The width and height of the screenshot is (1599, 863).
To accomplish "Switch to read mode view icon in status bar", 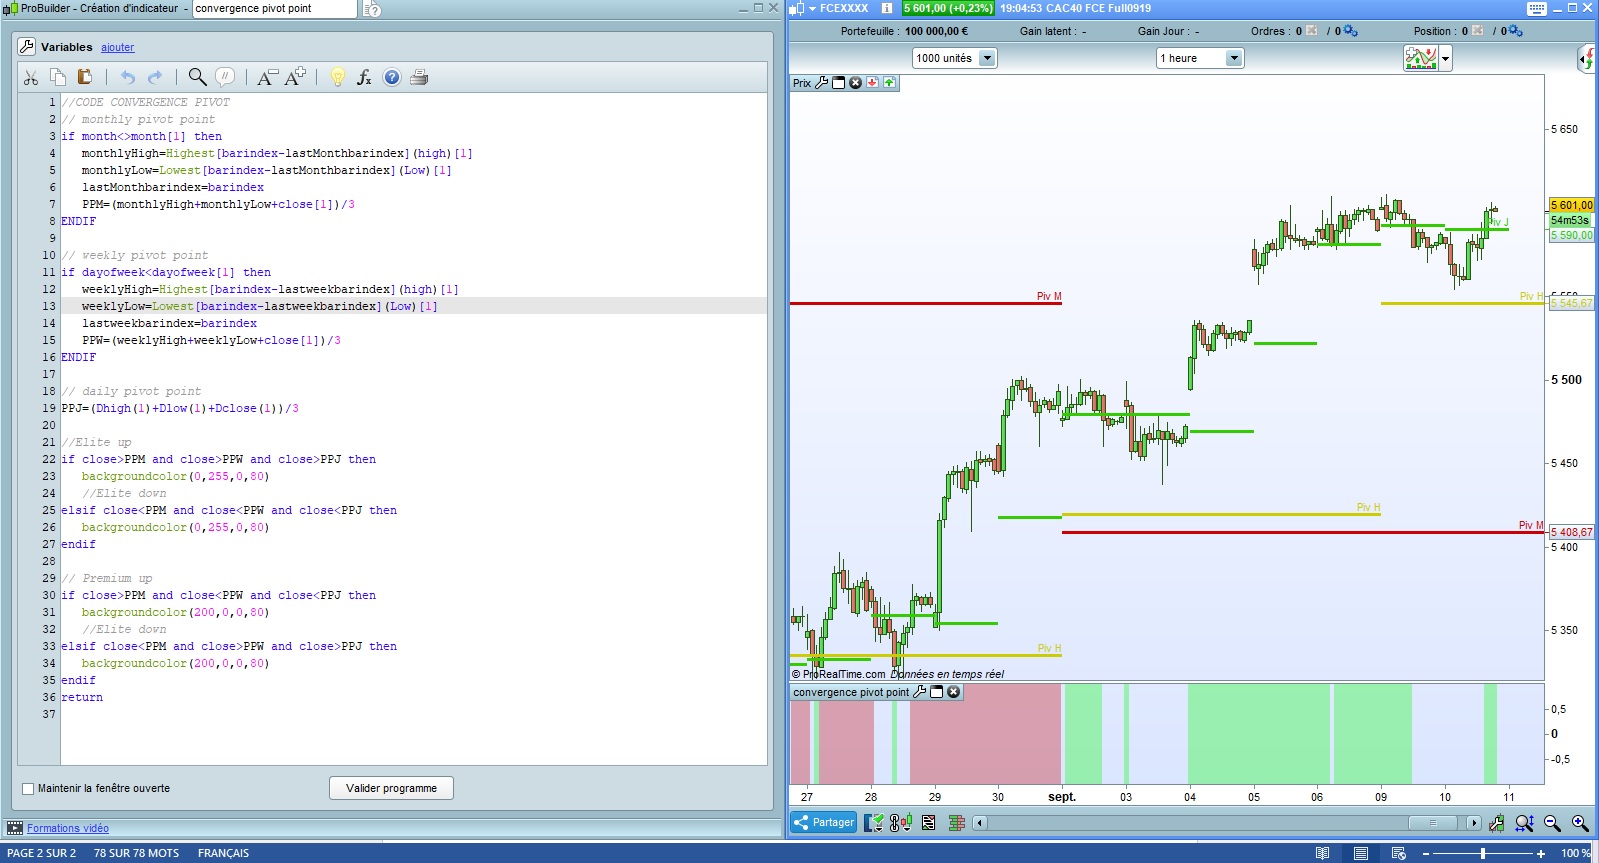I will pos(1322,853).
